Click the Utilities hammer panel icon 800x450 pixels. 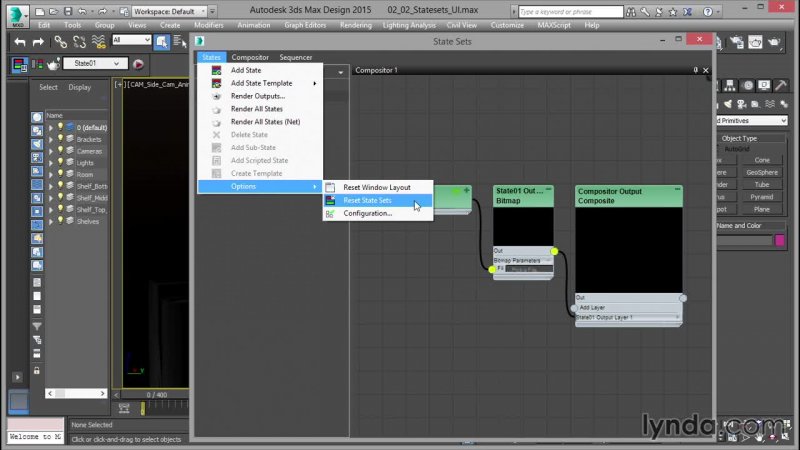coord(781,85)
